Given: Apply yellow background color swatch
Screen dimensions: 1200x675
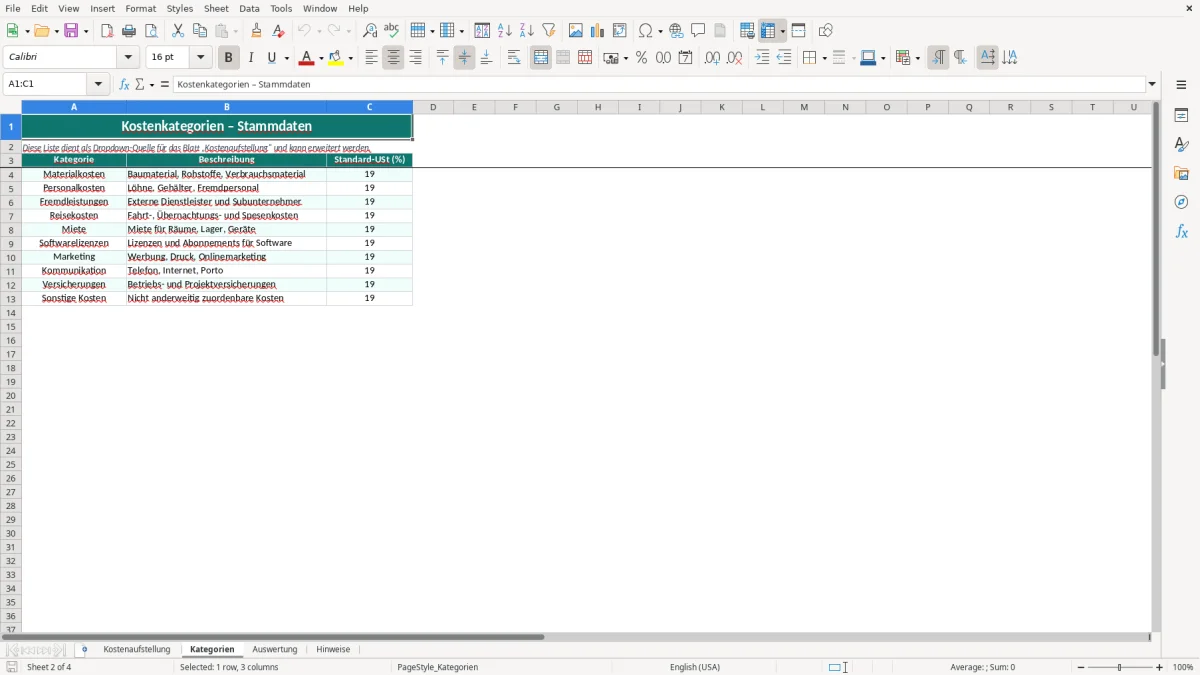Looking at the screenshot, I should pos(336,58).
